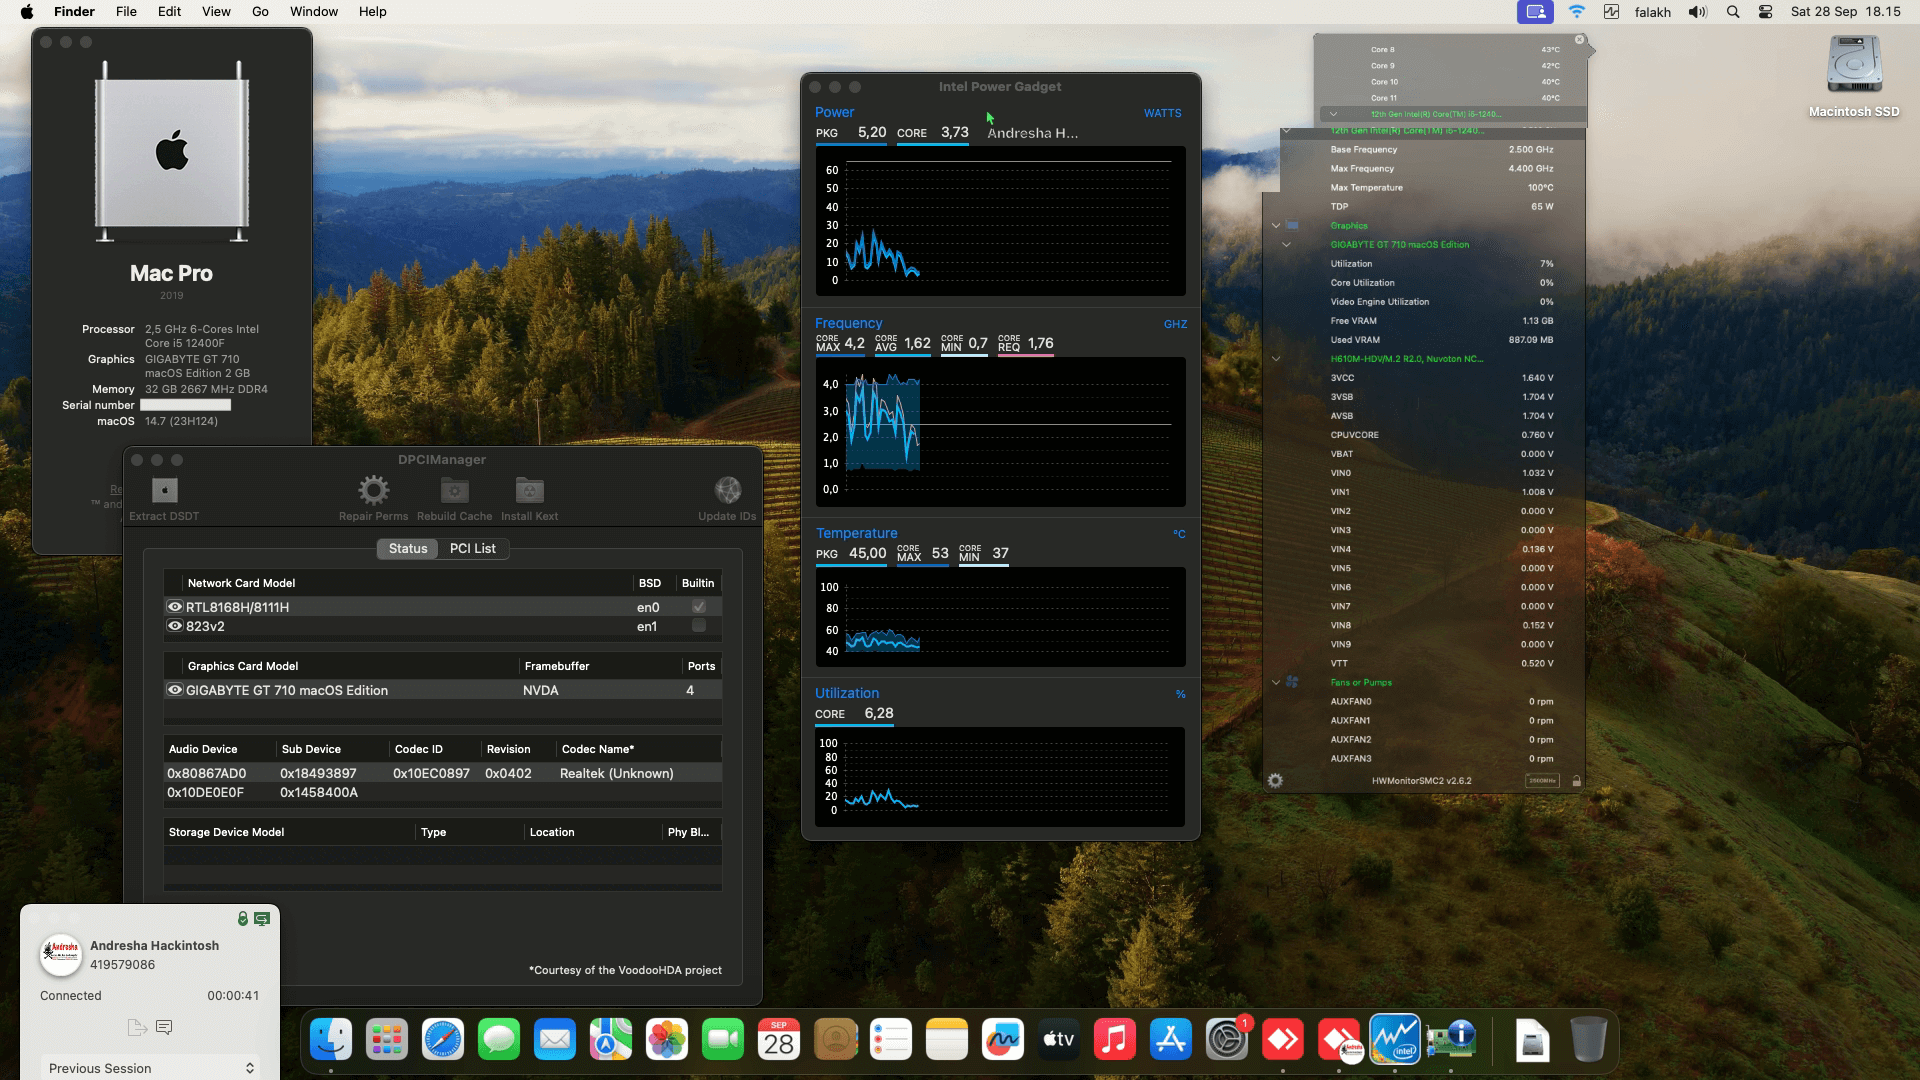Click the Update IDs globe icon
The width and height of the screenshot is (1920, 1080).
(728, 489)
